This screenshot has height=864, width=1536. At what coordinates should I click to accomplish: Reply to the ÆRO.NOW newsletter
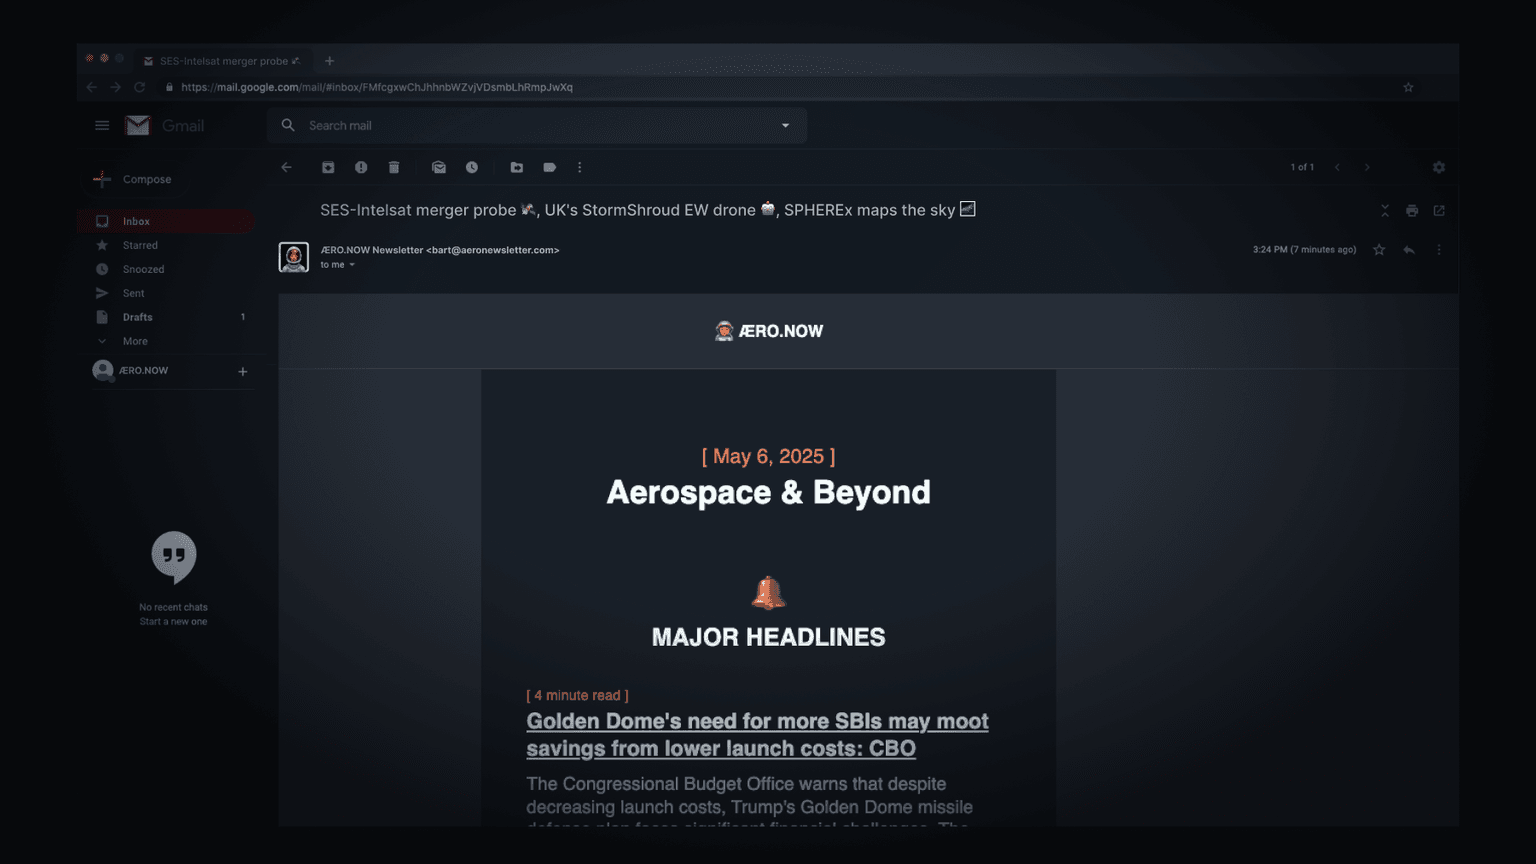[x=1409, y=249]
